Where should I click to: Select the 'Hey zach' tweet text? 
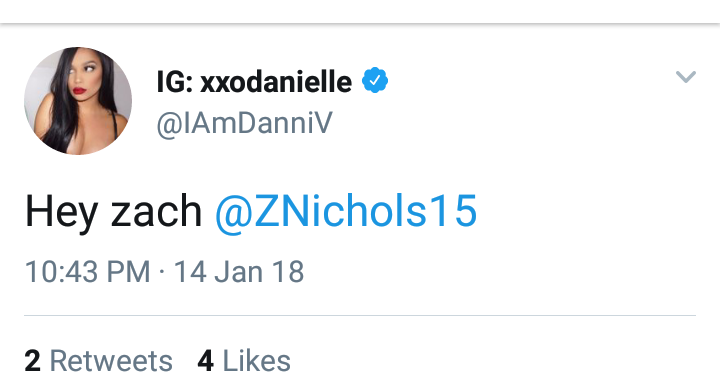[113, 212]
